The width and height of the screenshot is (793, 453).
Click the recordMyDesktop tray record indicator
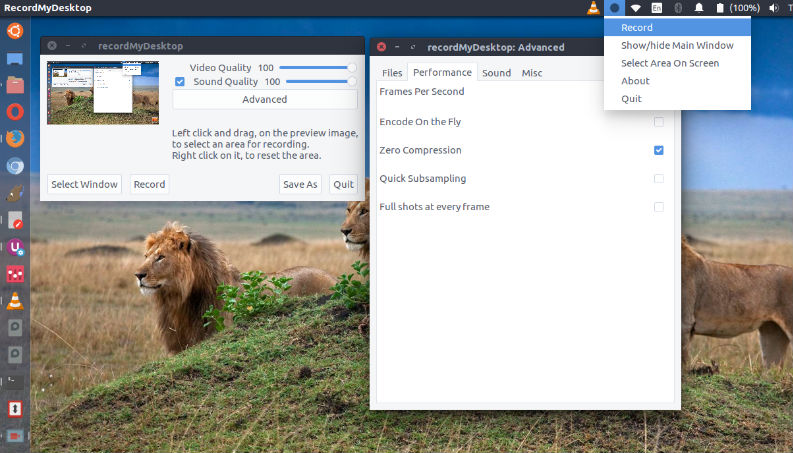pos(614,8)
